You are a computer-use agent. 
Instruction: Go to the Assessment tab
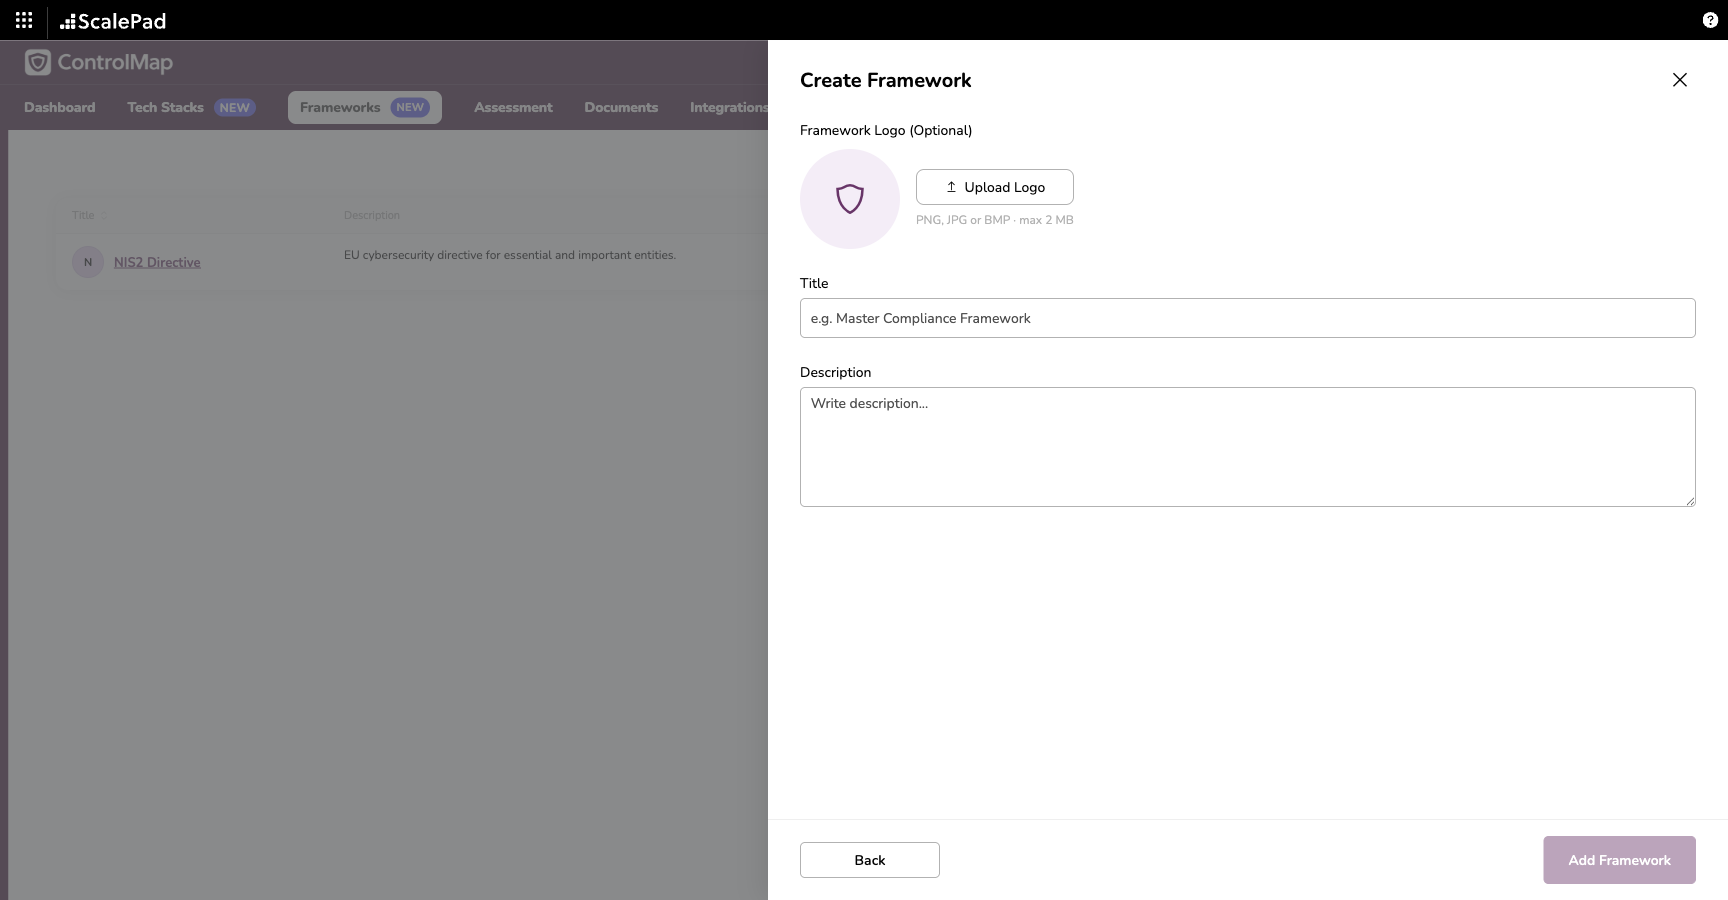click(513, 107)
